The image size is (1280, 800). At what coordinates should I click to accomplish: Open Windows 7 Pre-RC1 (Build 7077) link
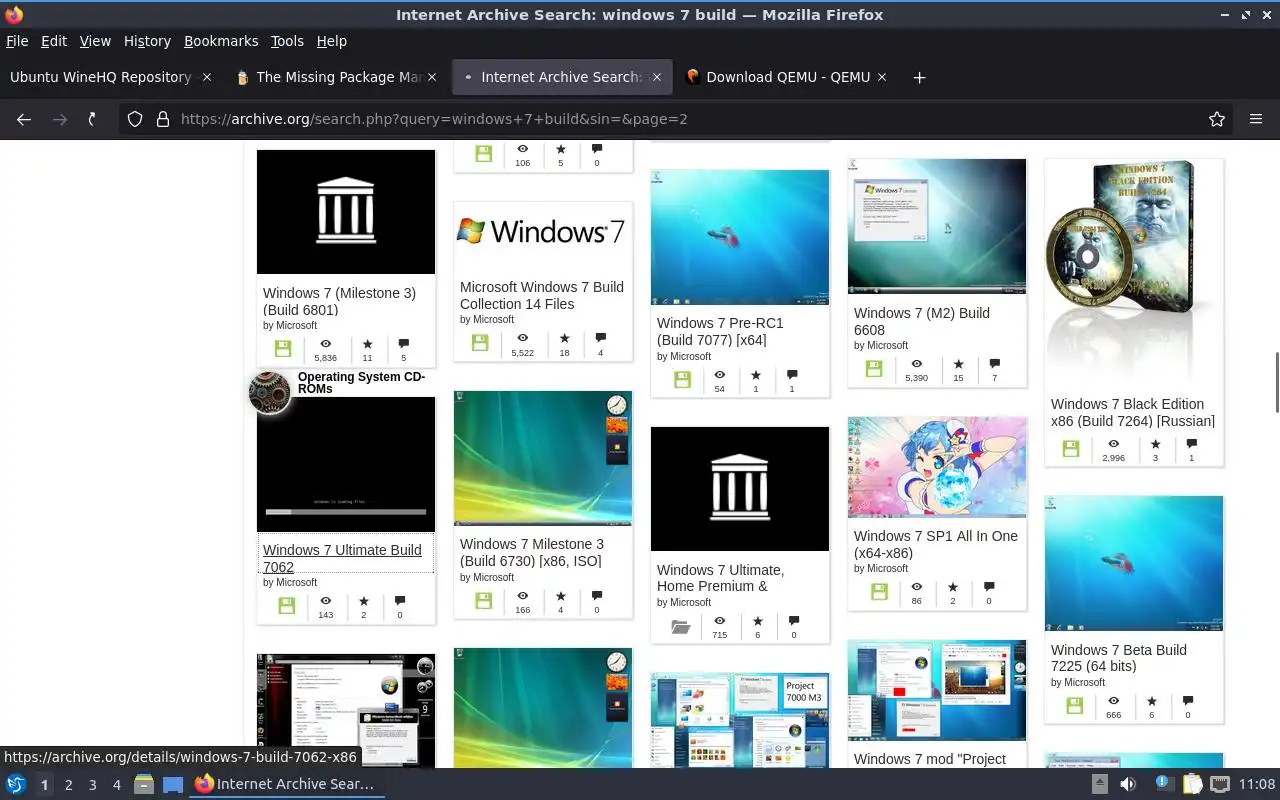pyautogui.click(x=720, y=331)
